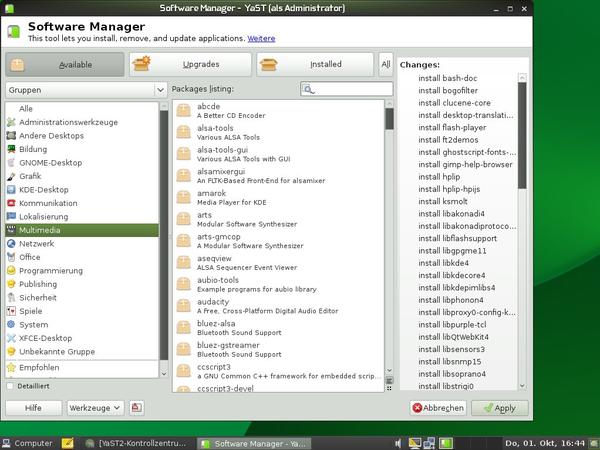Click the ccscript3 package icon
Screen dimensions: 600x450
click(184, 371)
